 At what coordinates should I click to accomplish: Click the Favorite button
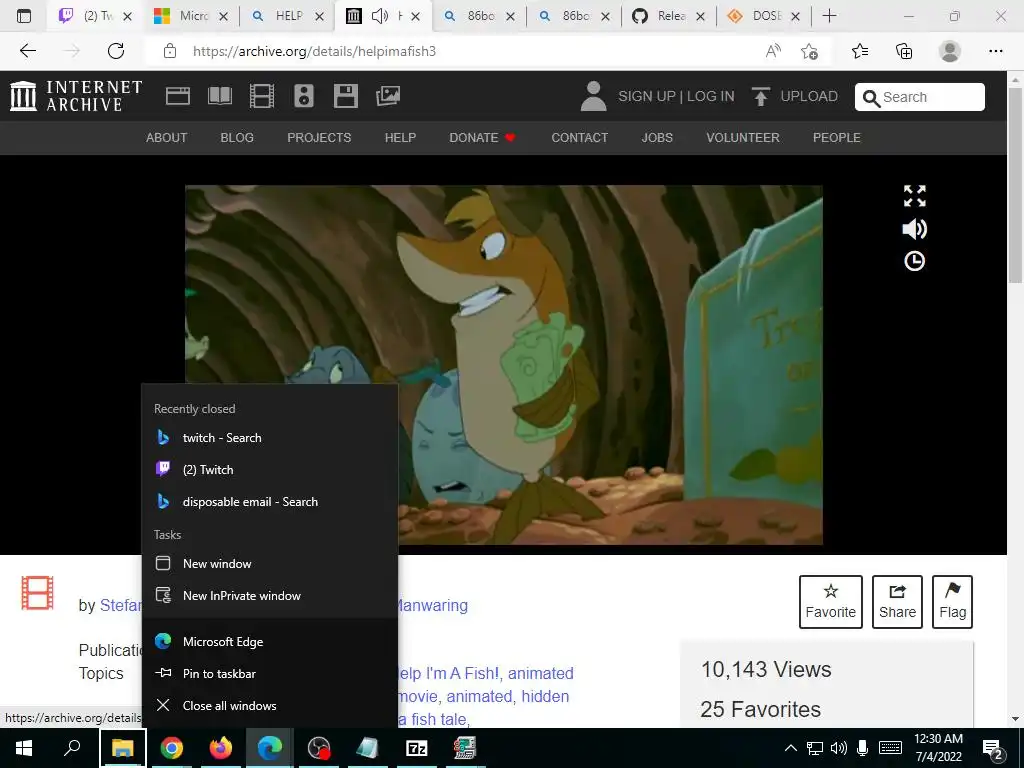pyautogui.click(x=831, y=601)
